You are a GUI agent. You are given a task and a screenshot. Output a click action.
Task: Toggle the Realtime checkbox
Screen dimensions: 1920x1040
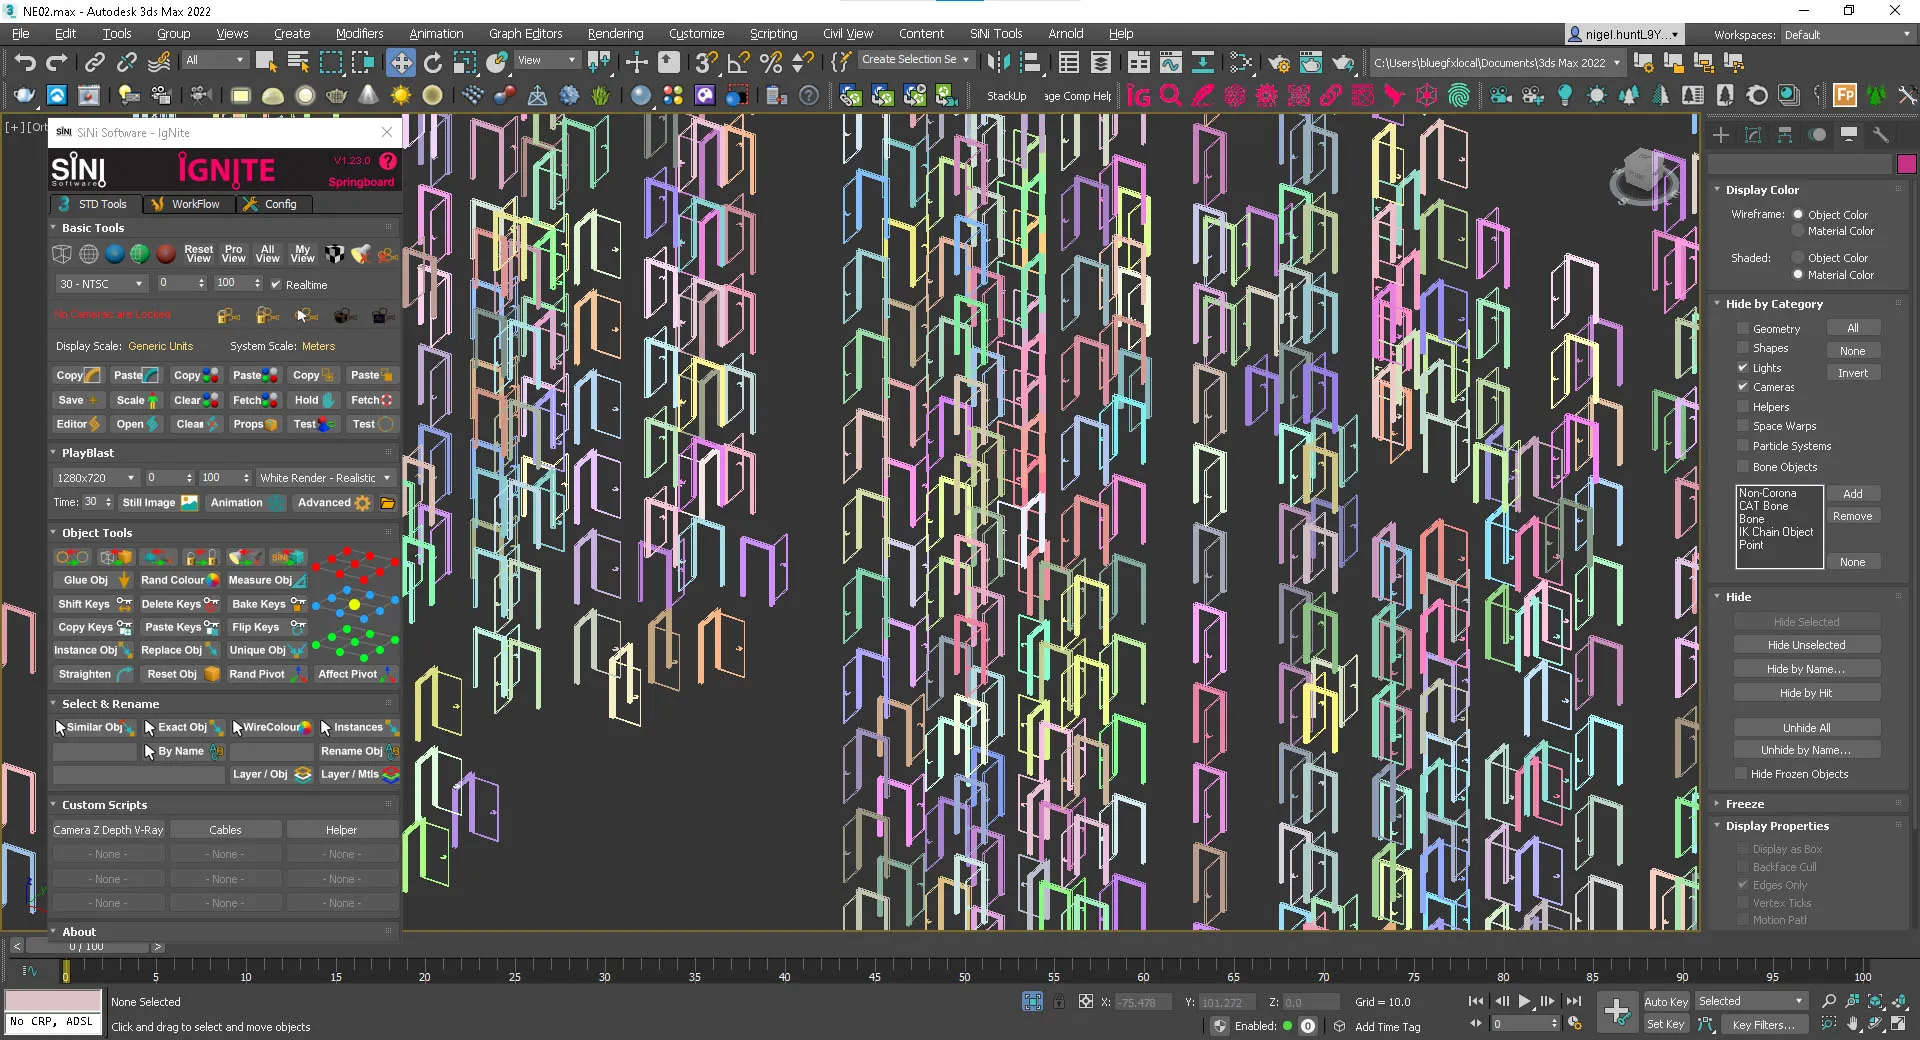276,285
